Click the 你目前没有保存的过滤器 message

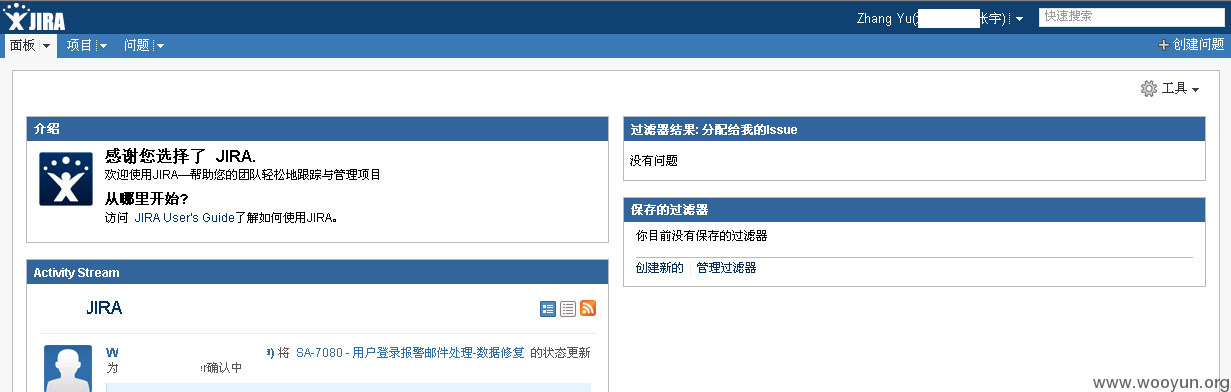(702, 236)
